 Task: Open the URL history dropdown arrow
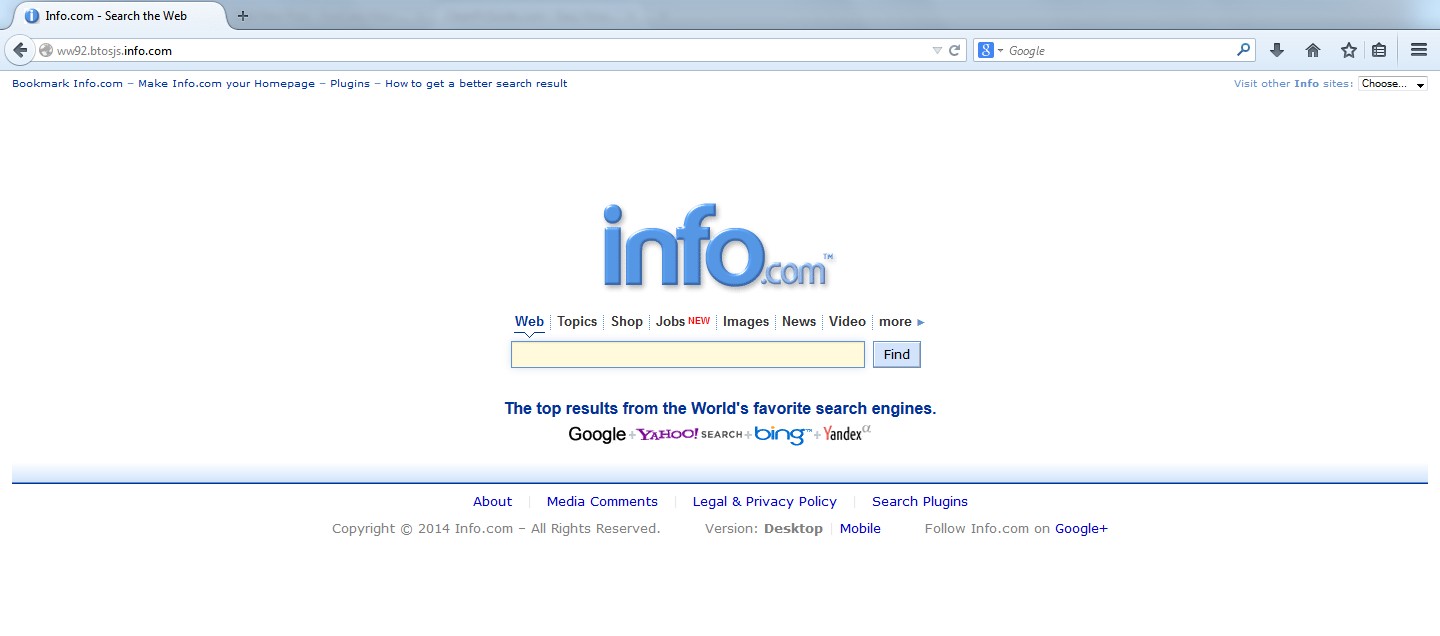937,50
